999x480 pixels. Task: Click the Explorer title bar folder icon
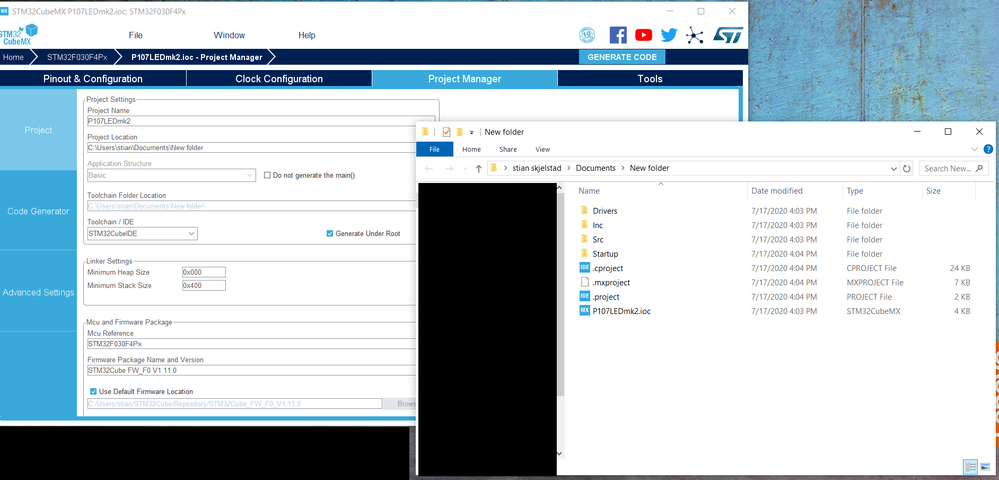(x=426, y=132)
